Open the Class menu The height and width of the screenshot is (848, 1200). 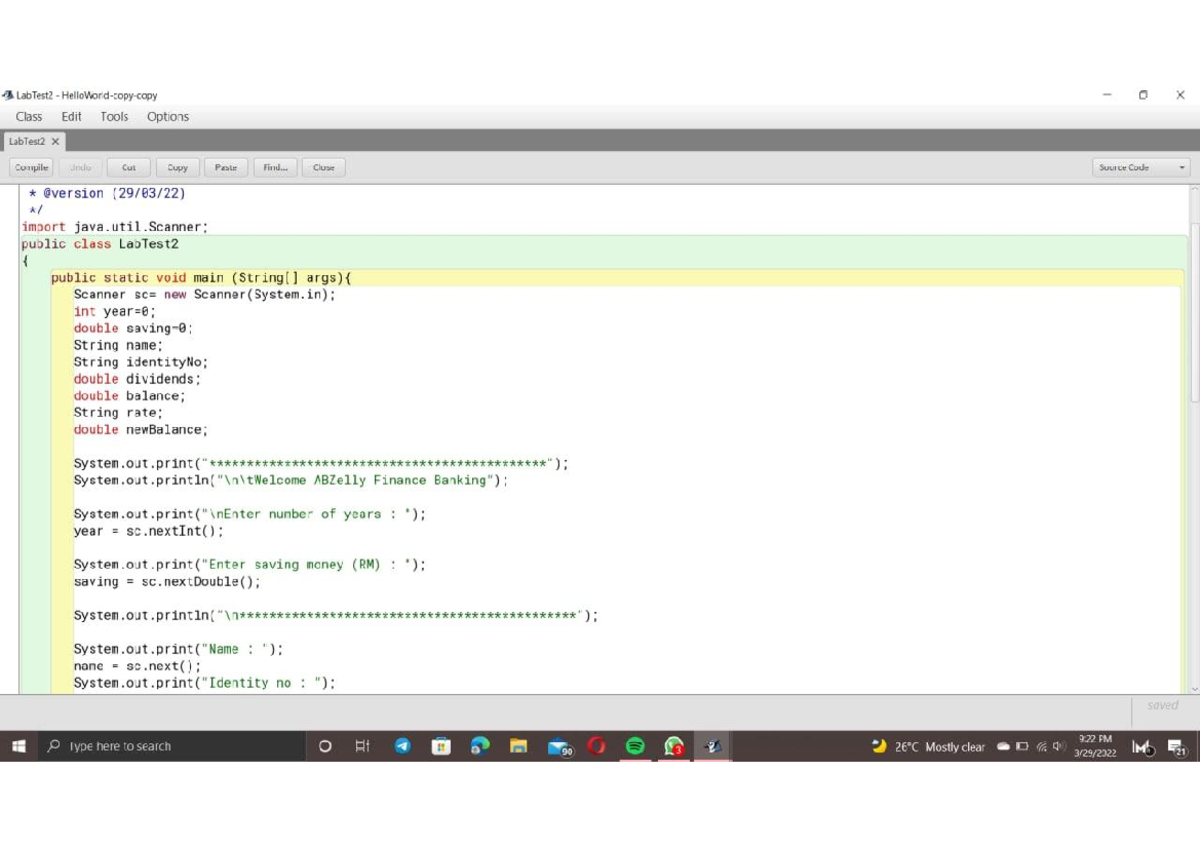29,117
